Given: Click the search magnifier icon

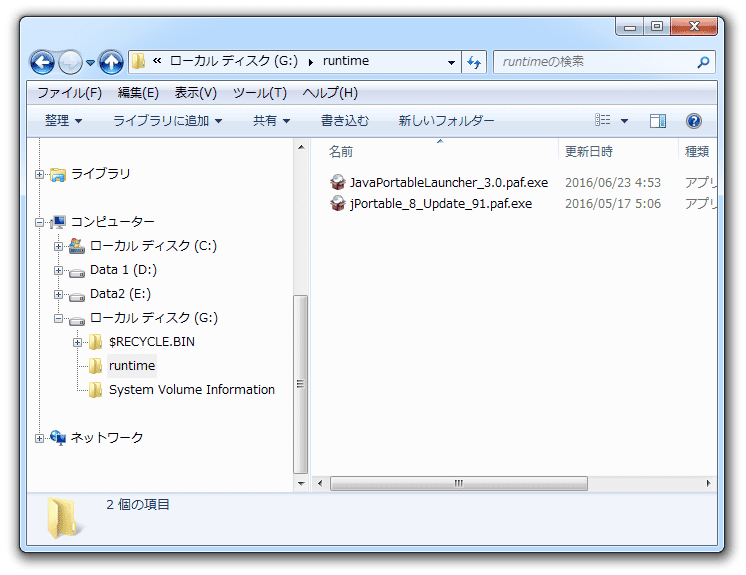Looking at the screenshot, I should coord(703,62).
